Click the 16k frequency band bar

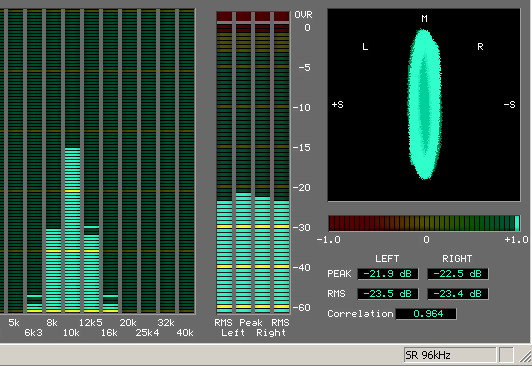pyautogui.click(x=110, y=161)
